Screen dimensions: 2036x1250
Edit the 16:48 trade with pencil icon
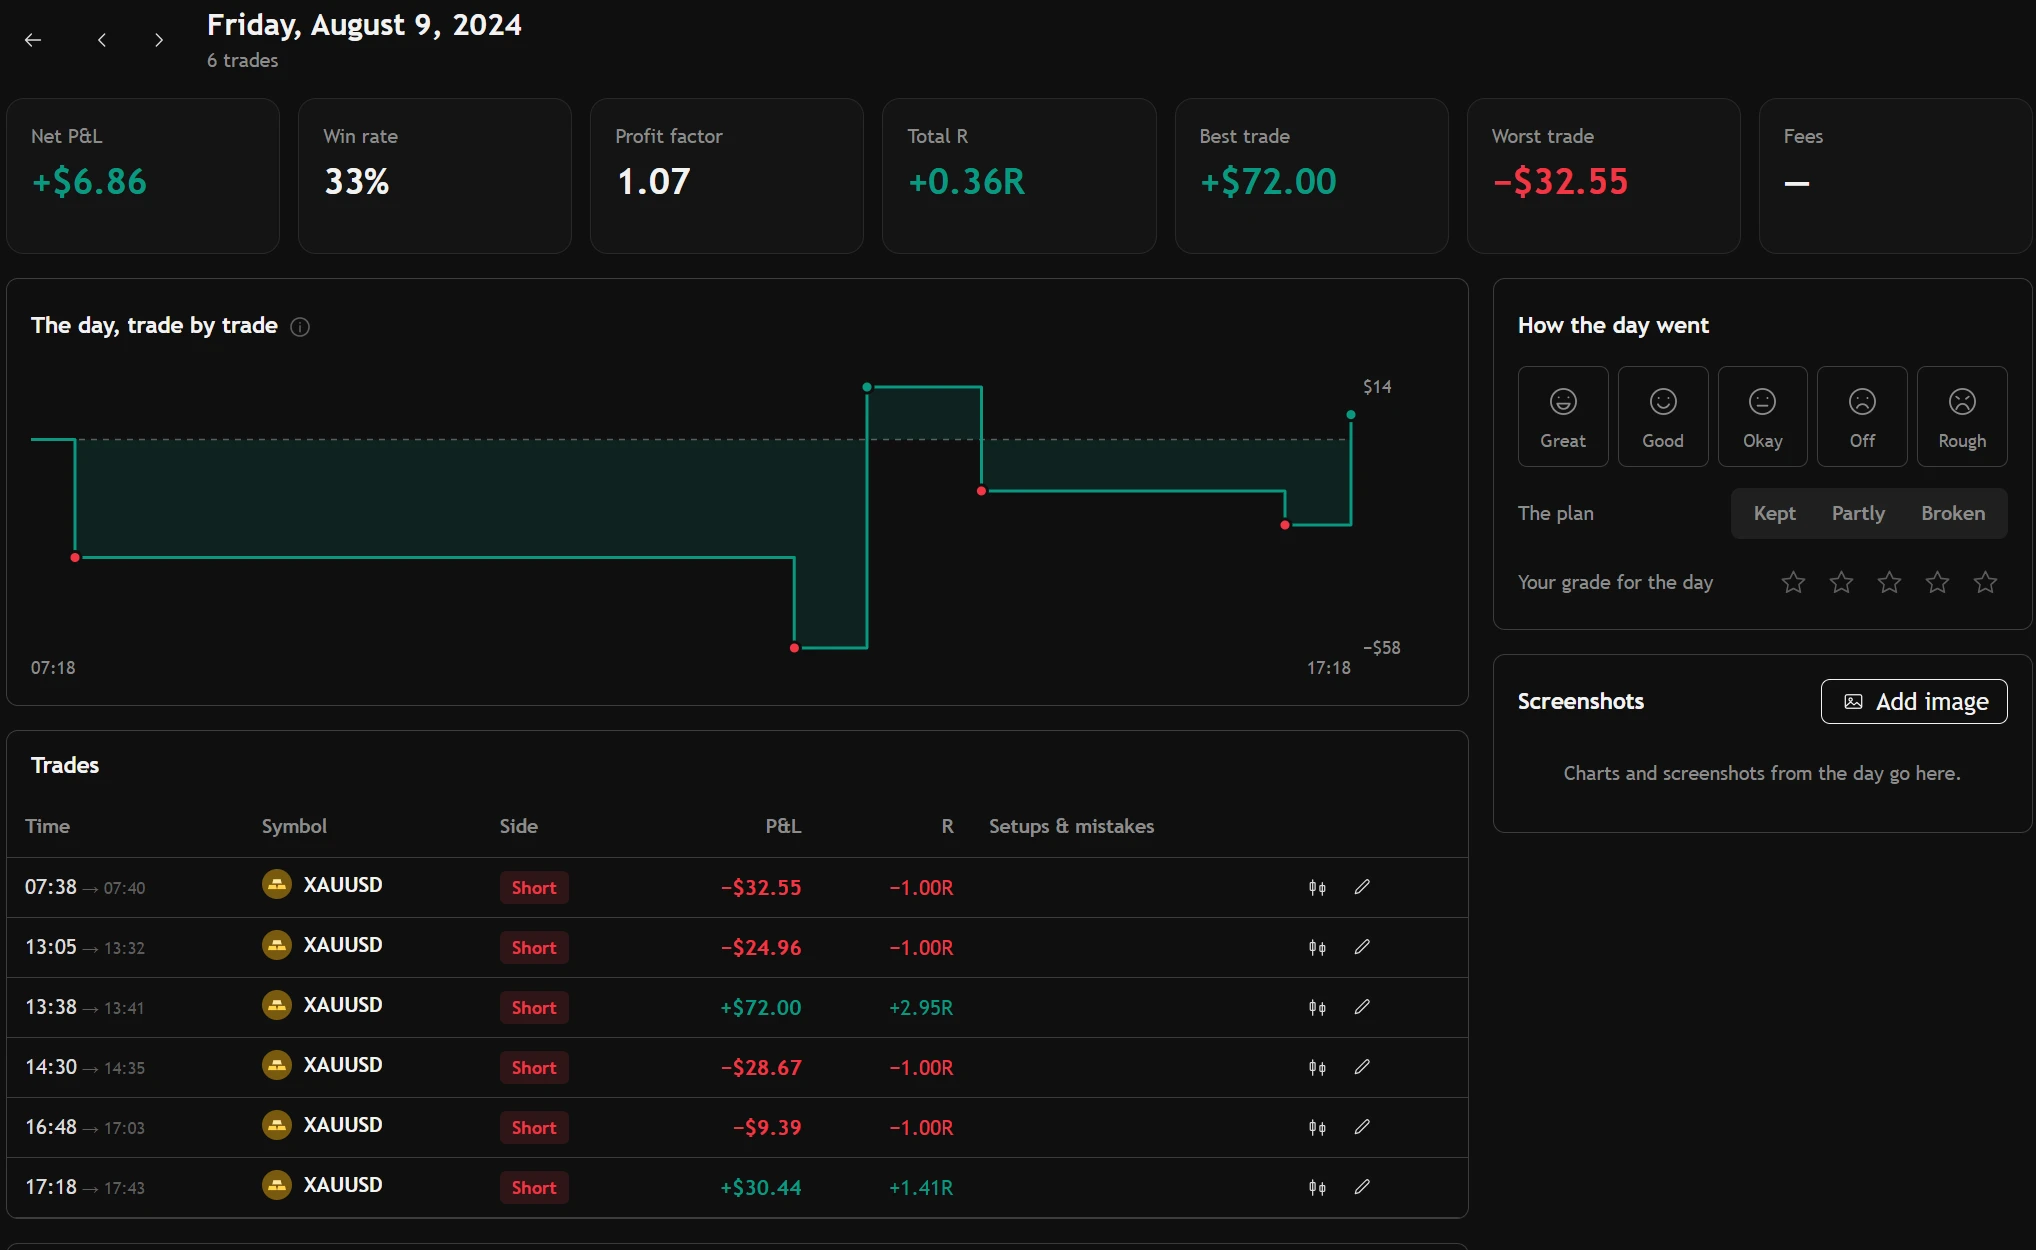[x=1362, y=1127]
